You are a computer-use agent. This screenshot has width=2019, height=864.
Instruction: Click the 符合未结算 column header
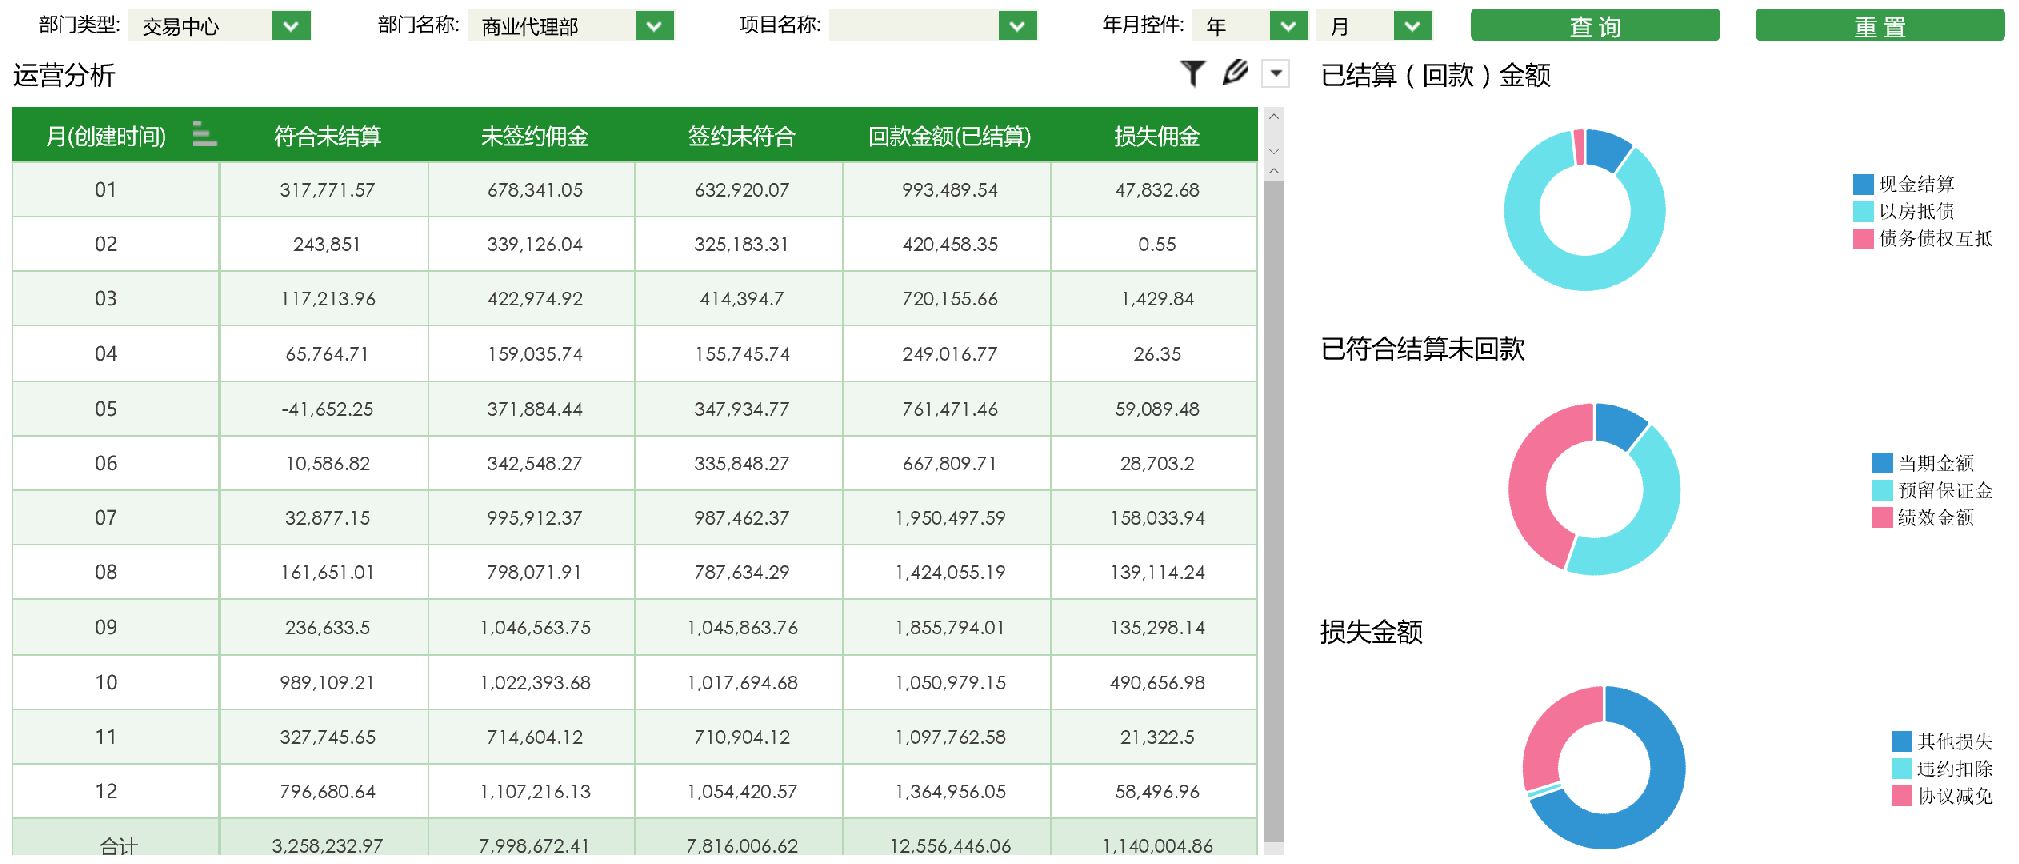tap(327, 136)
